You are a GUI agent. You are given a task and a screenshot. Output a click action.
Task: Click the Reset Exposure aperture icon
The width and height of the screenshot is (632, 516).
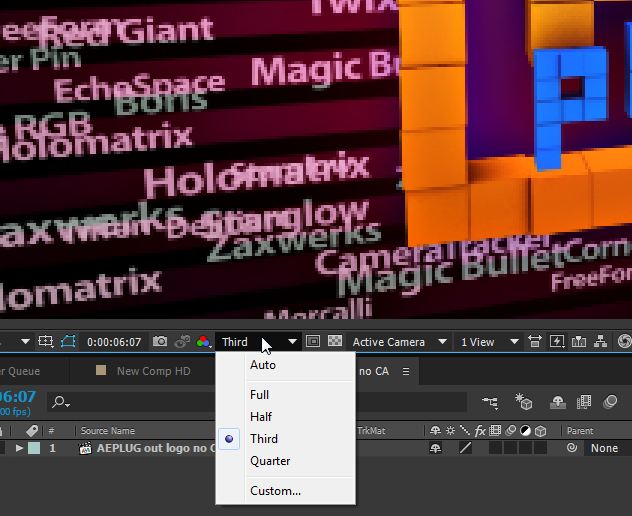click(625, 342)
